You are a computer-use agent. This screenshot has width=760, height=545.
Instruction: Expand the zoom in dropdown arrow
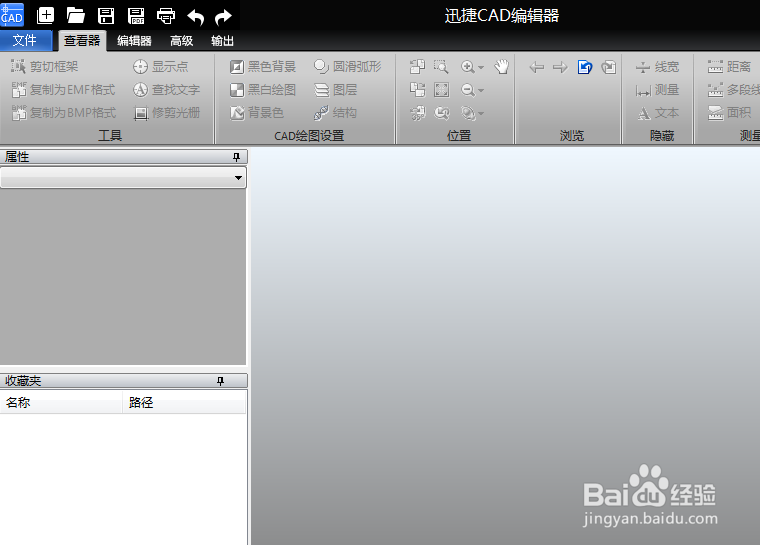[x=481, y=67]
